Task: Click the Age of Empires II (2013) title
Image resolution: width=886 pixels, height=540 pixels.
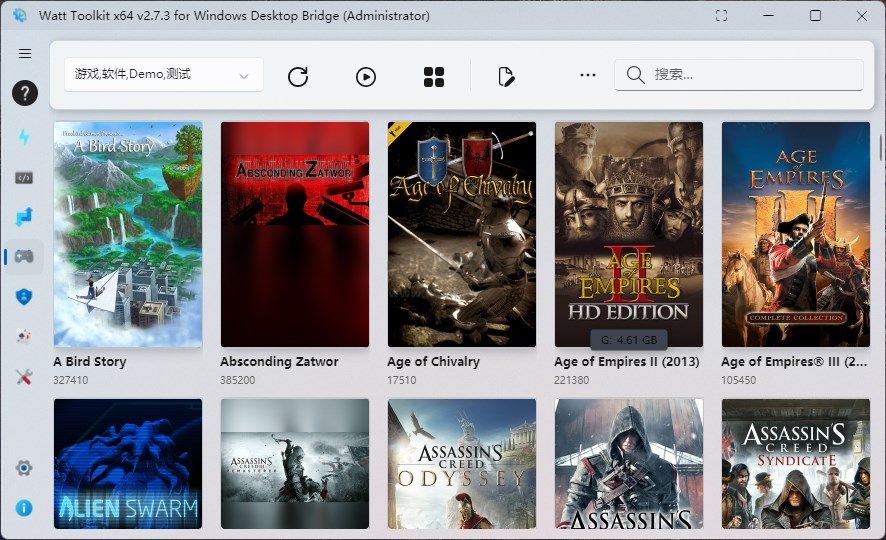Action: tap(627, 362)
